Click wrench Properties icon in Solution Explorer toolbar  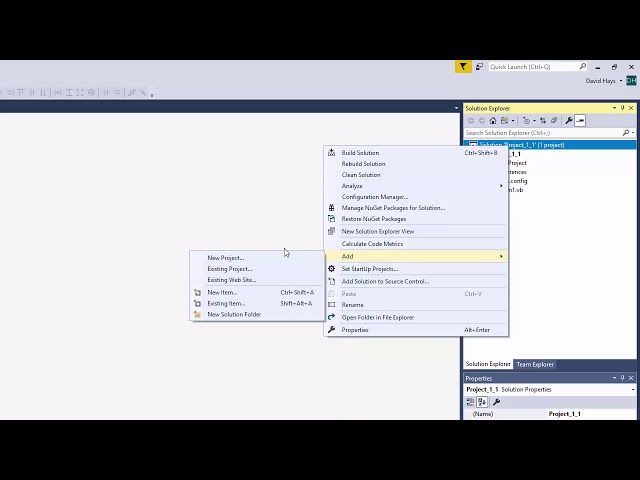[569, 120]
